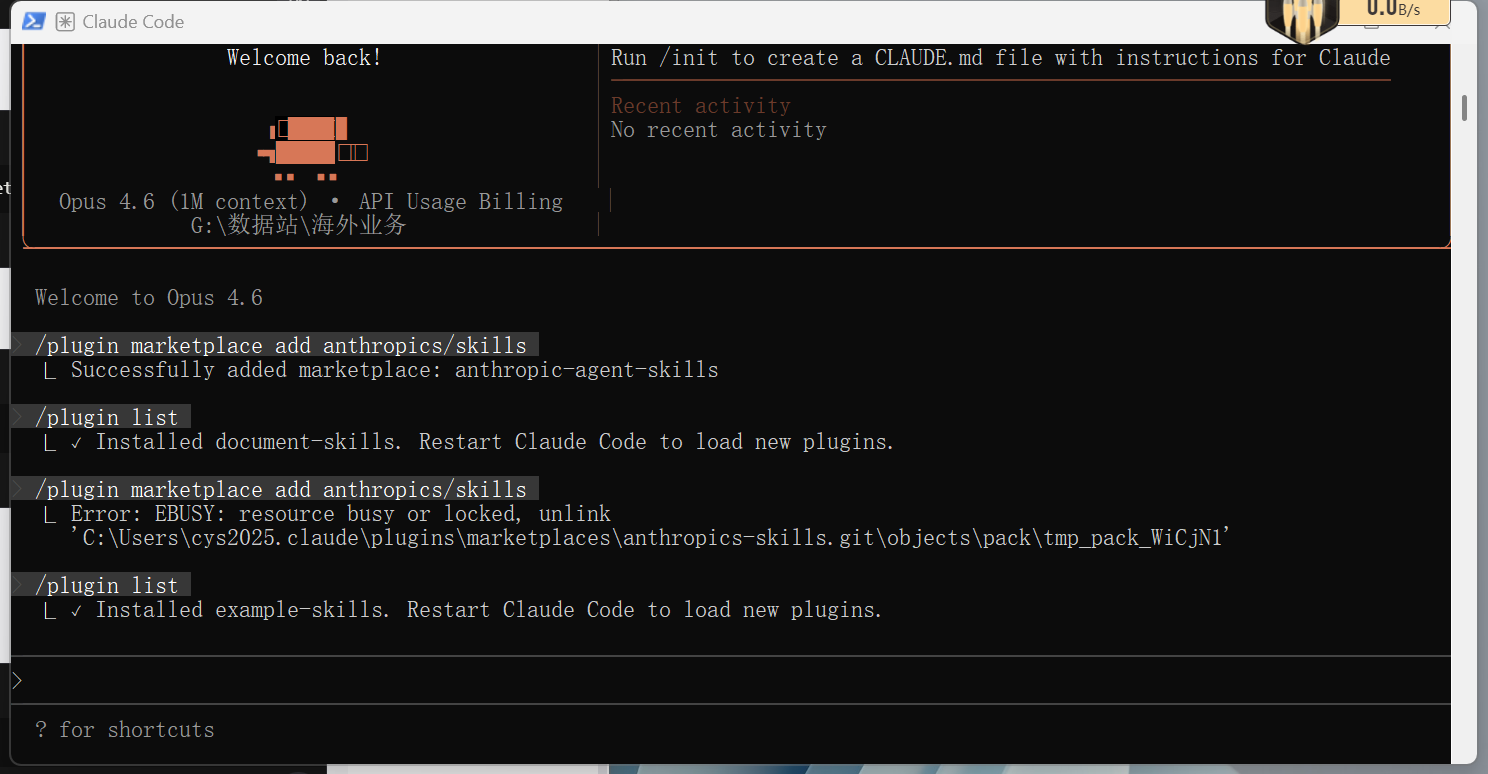Click the "Installed document-skills" result line
This screenshot has width=1488, height=774.
click(482, 442)
